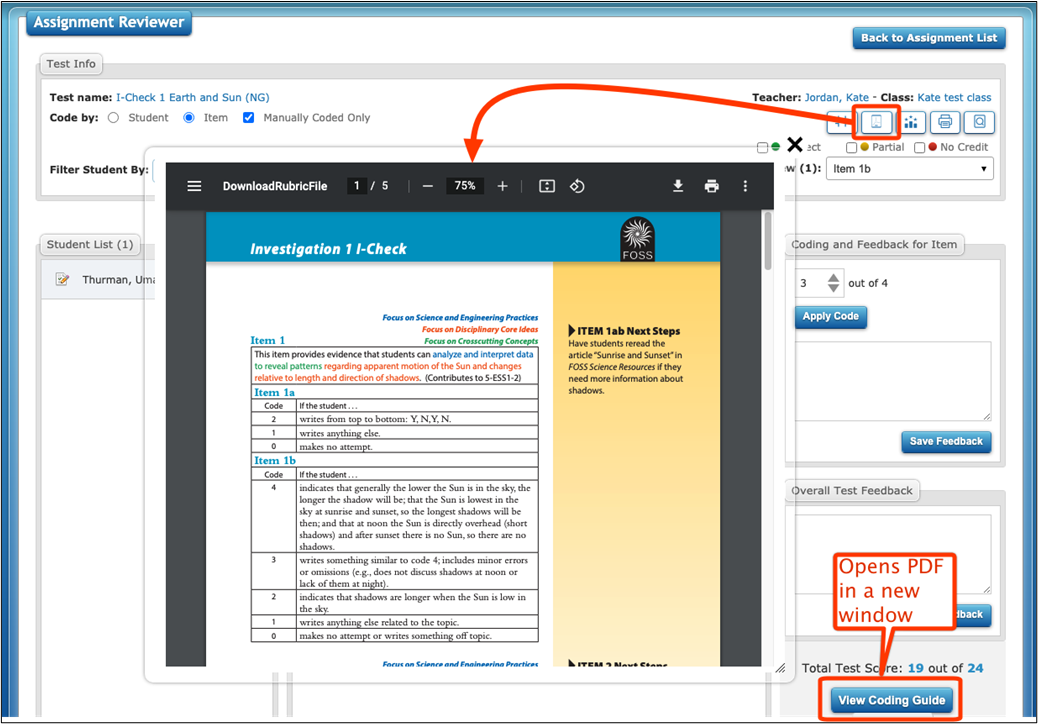1038x724 pixels.
Task: Check the No Credit filter checkbox
Action: click(x=920, y=146)
